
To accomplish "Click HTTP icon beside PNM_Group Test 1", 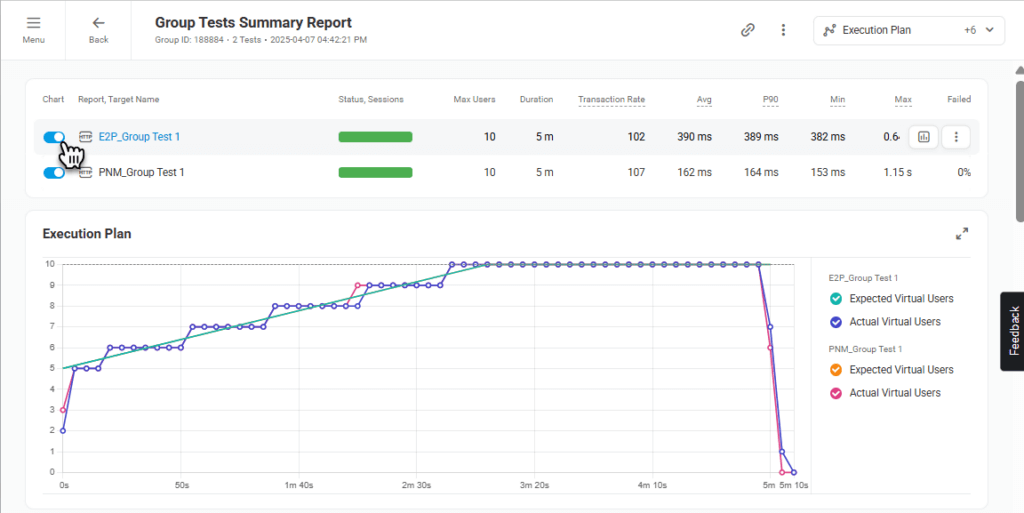I will tap(86, 172).
